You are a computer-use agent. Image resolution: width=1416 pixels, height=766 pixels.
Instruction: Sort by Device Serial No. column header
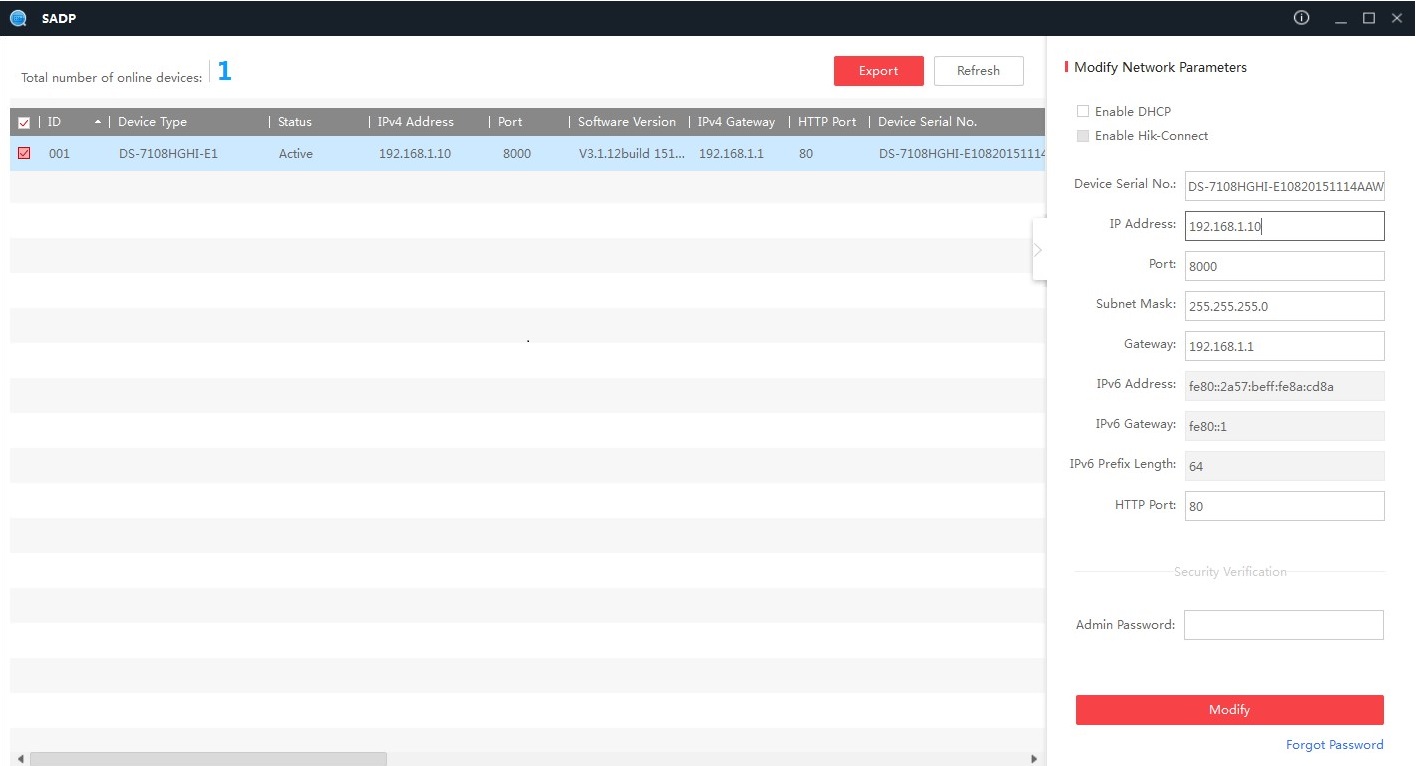point(927,122)
